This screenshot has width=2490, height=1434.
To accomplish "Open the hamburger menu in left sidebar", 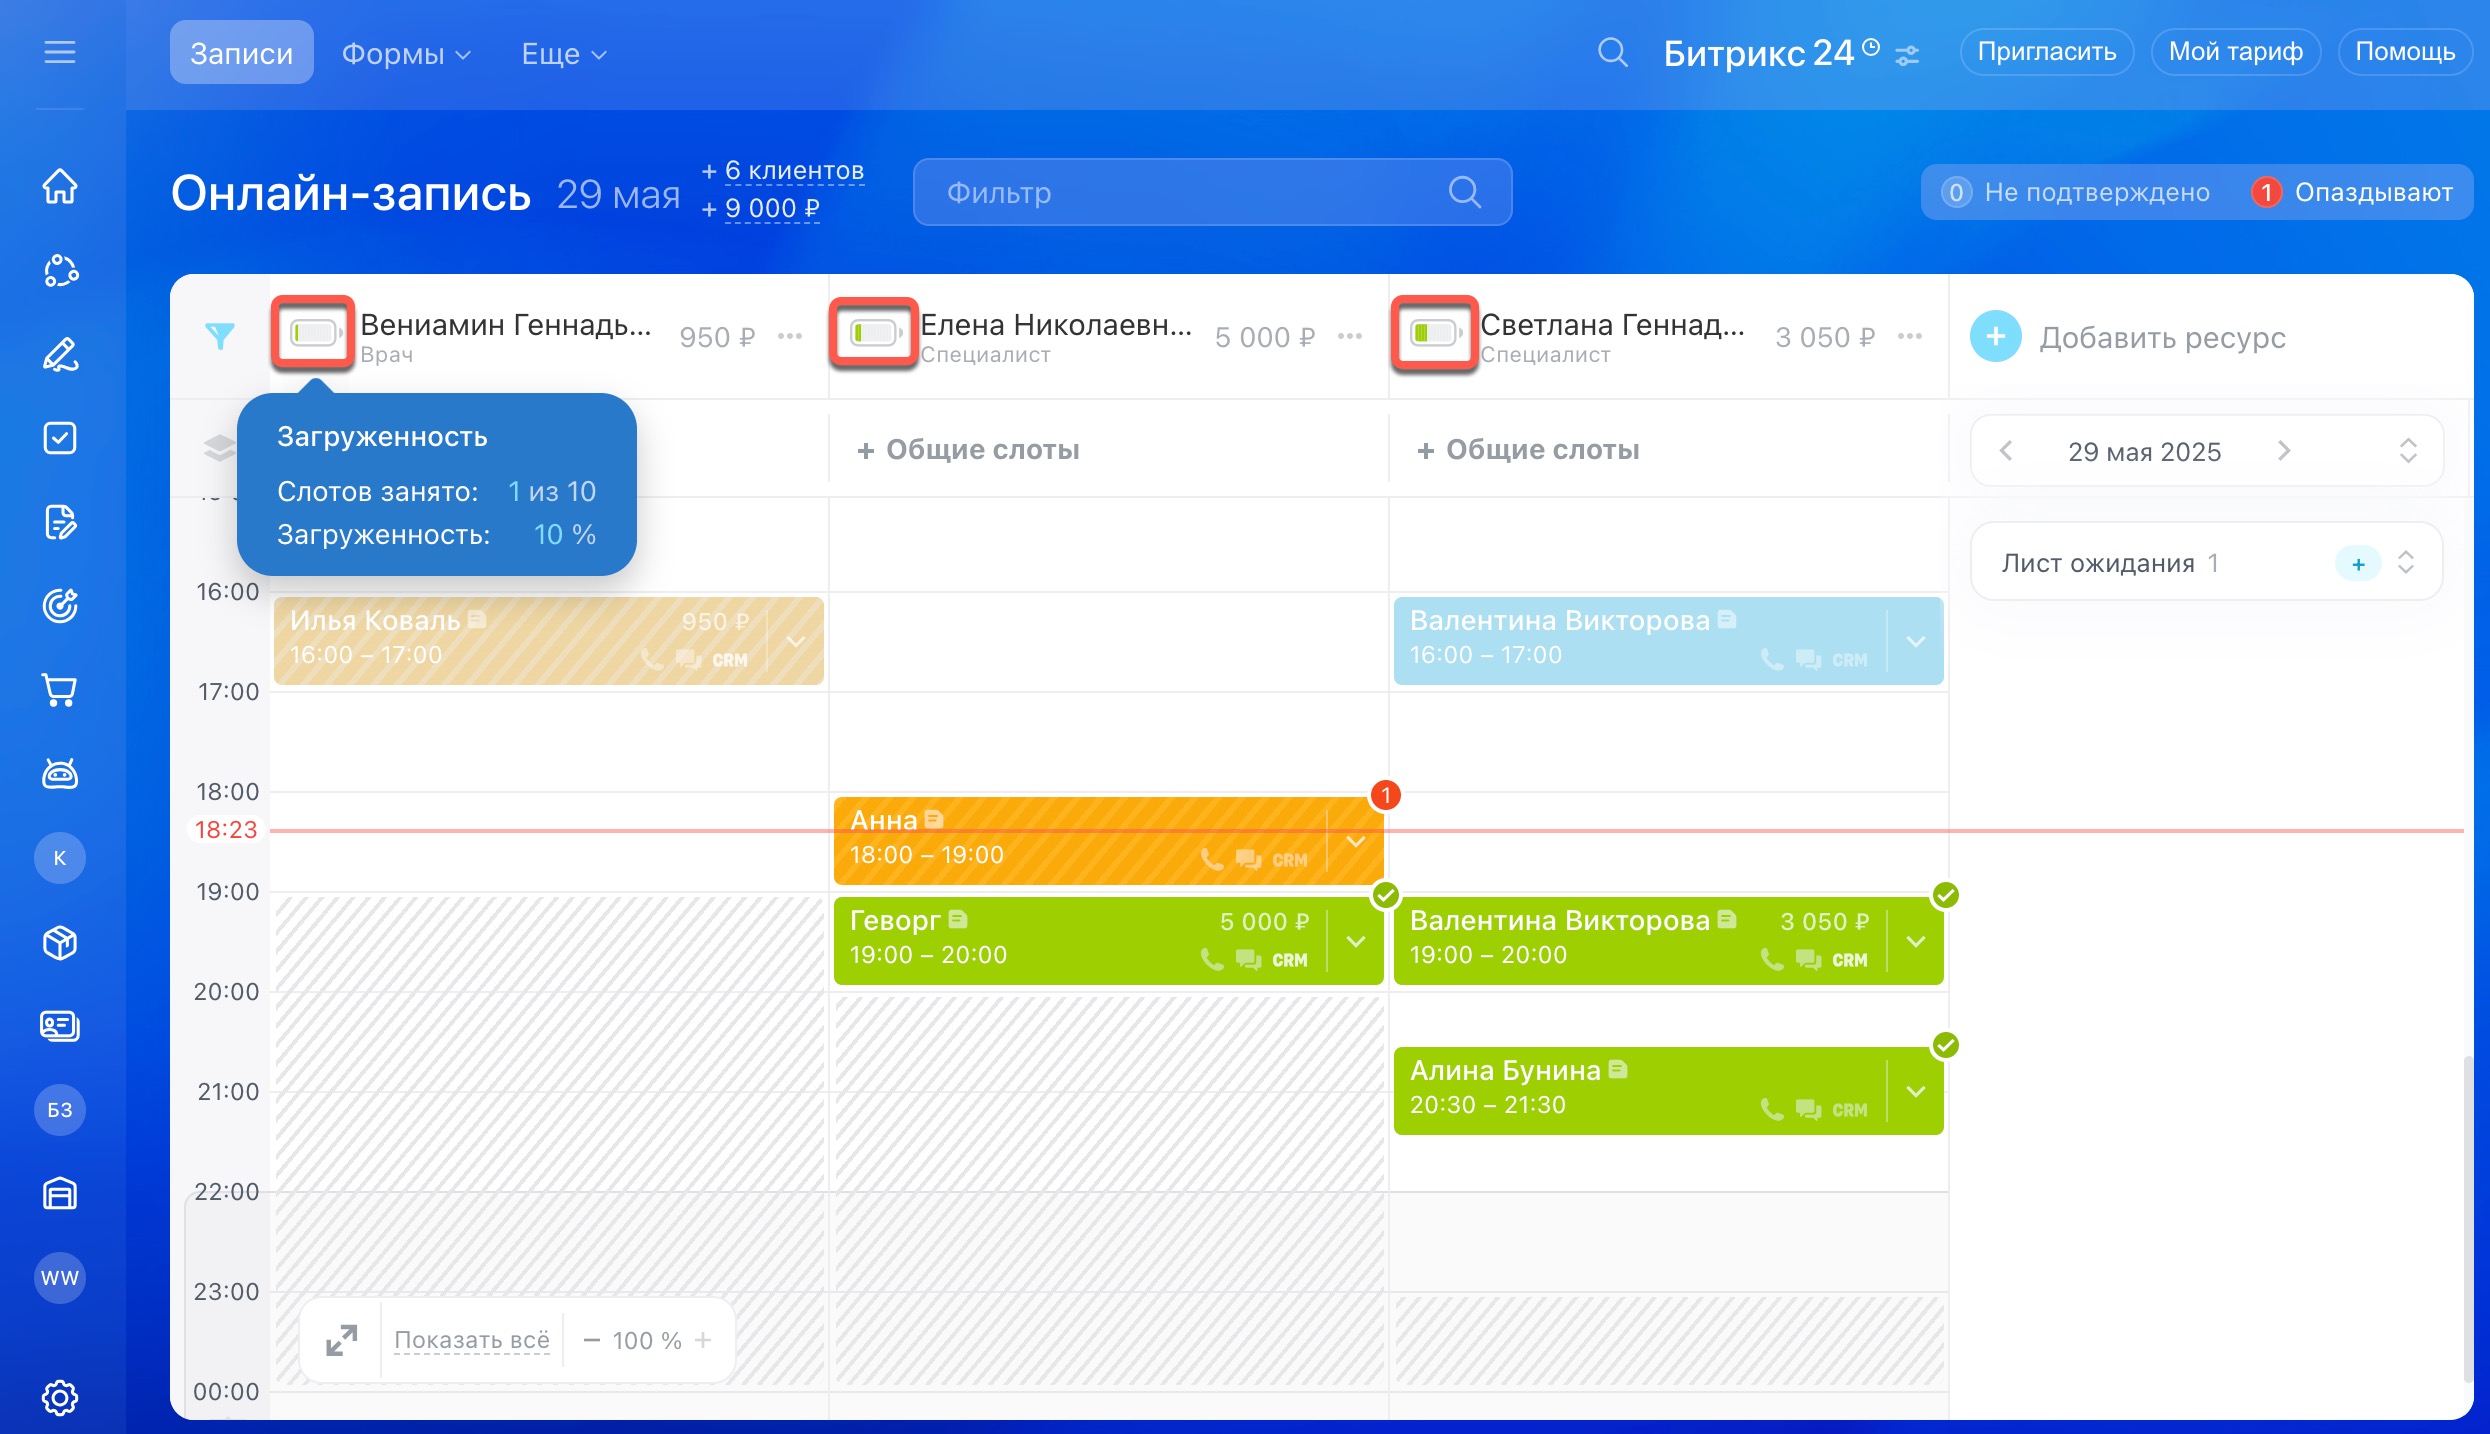I will (x=60, y=52).
